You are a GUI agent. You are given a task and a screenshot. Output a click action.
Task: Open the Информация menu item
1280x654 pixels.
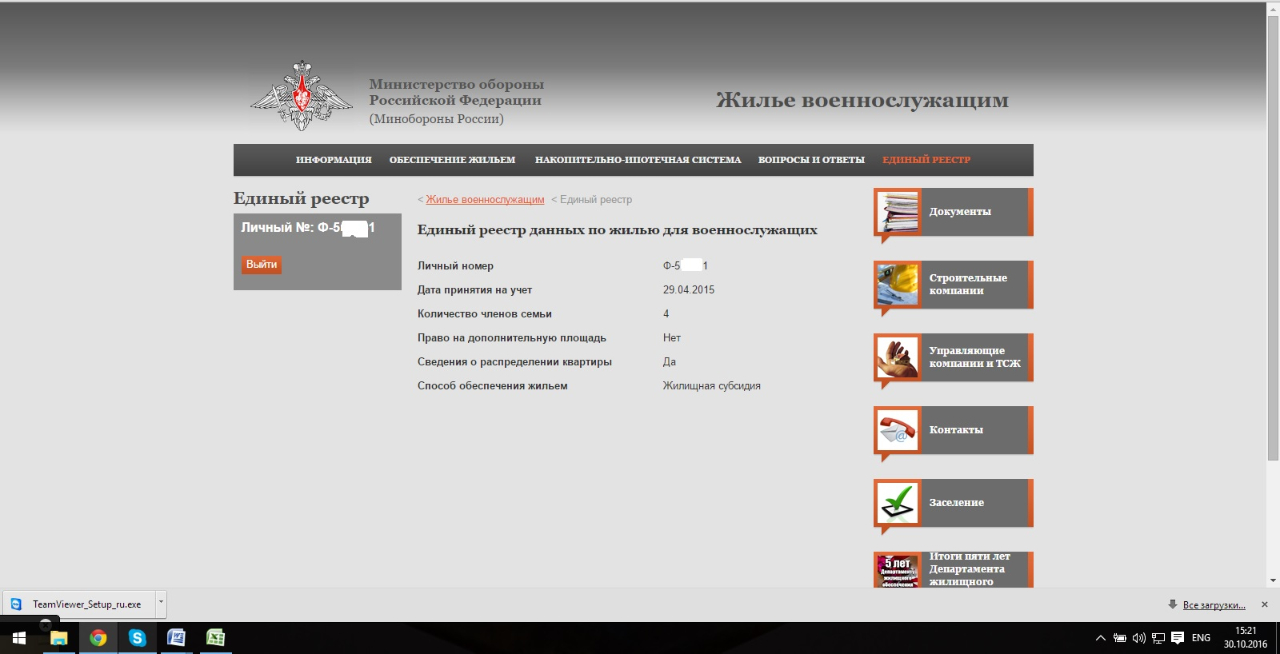point(333,160)
